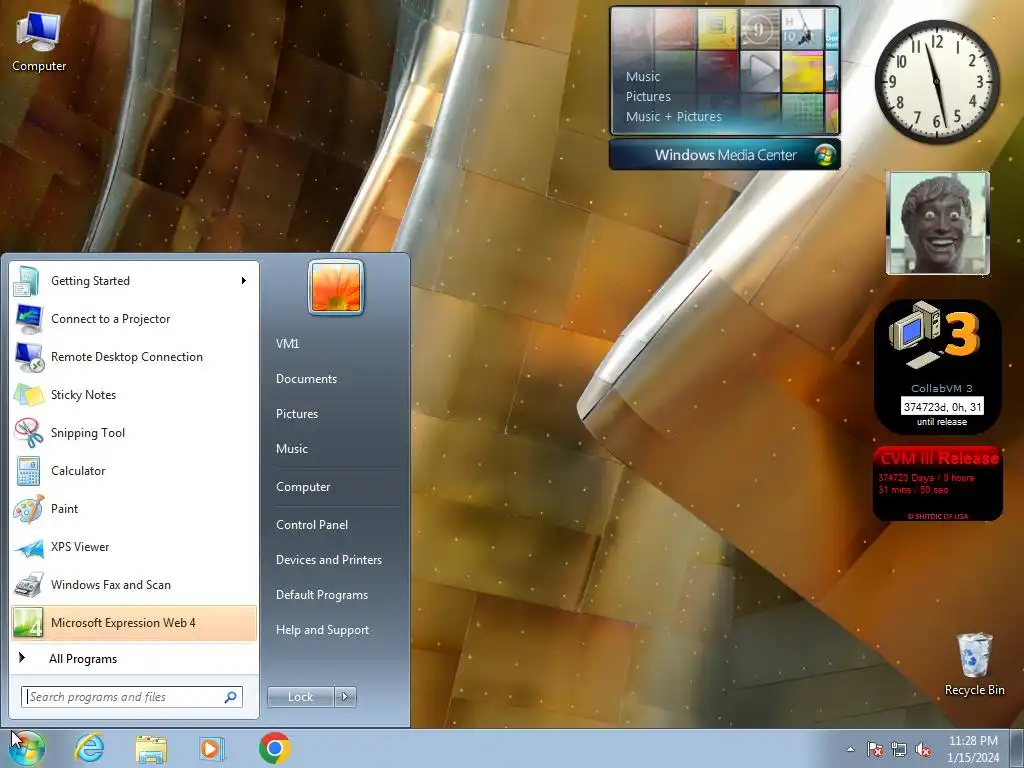Click the search magnifier icon
1024x768 pixels.
(x=231, y=697)
